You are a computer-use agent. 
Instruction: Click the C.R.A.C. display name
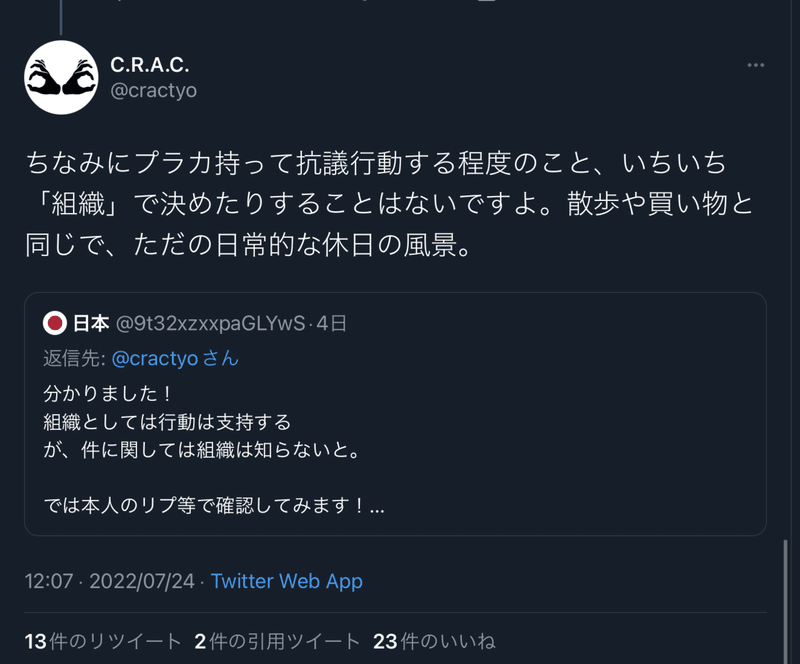point(149,65)
